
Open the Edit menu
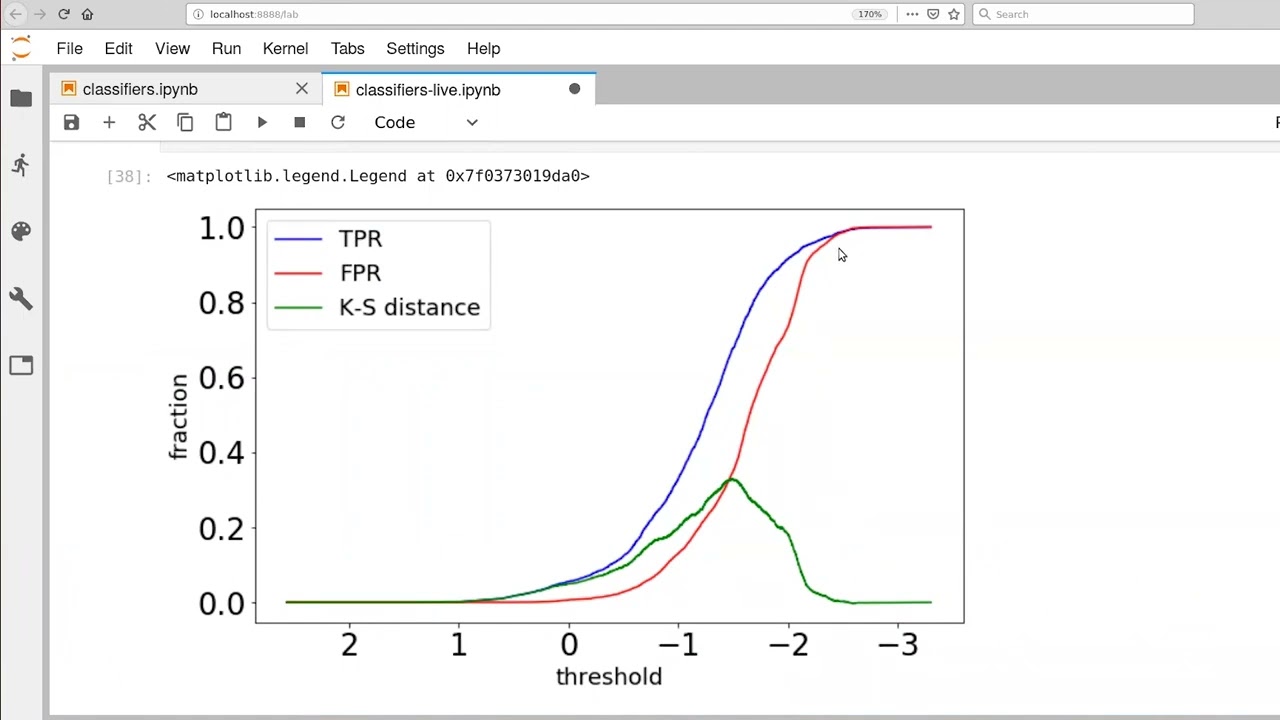(x=118, y=48)
